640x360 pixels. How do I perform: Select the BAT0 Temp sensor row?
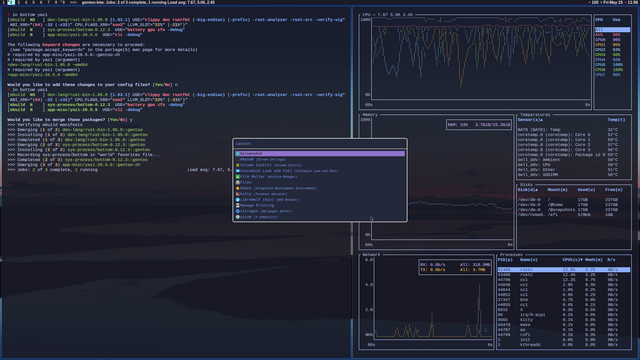point(573,129)
